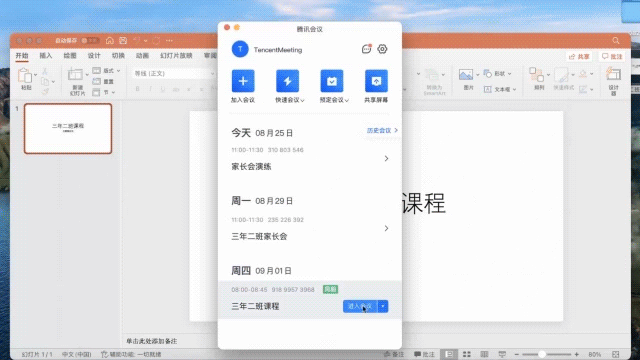Open the 开始 ribbon tab
This screenshot has height=360, width=640.
[22, 56]
